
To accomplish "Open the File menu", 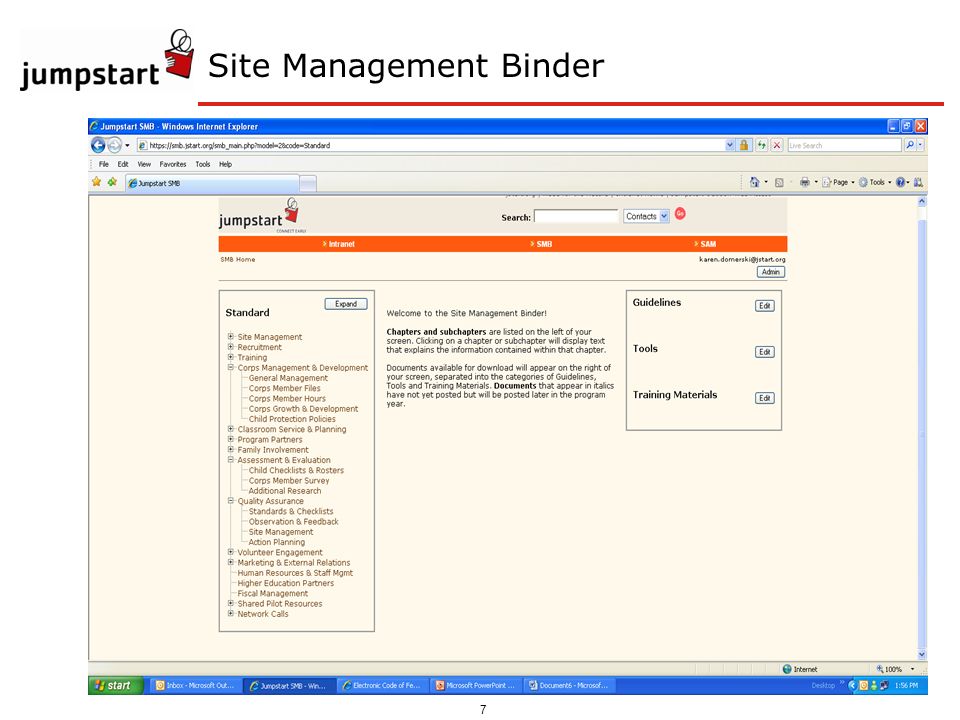I will (x=103, y=164).
